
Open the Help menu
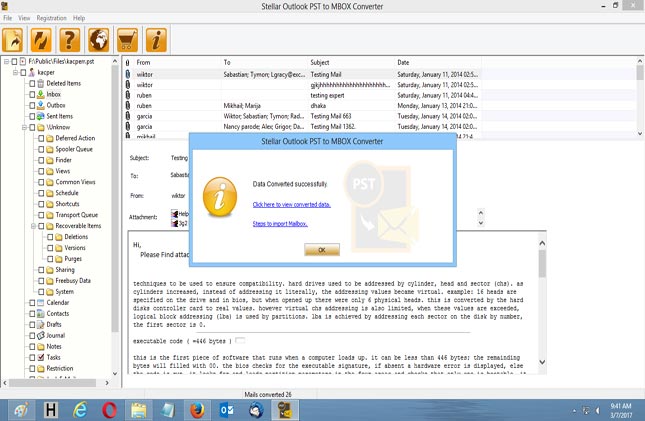(x=79, y=18)
